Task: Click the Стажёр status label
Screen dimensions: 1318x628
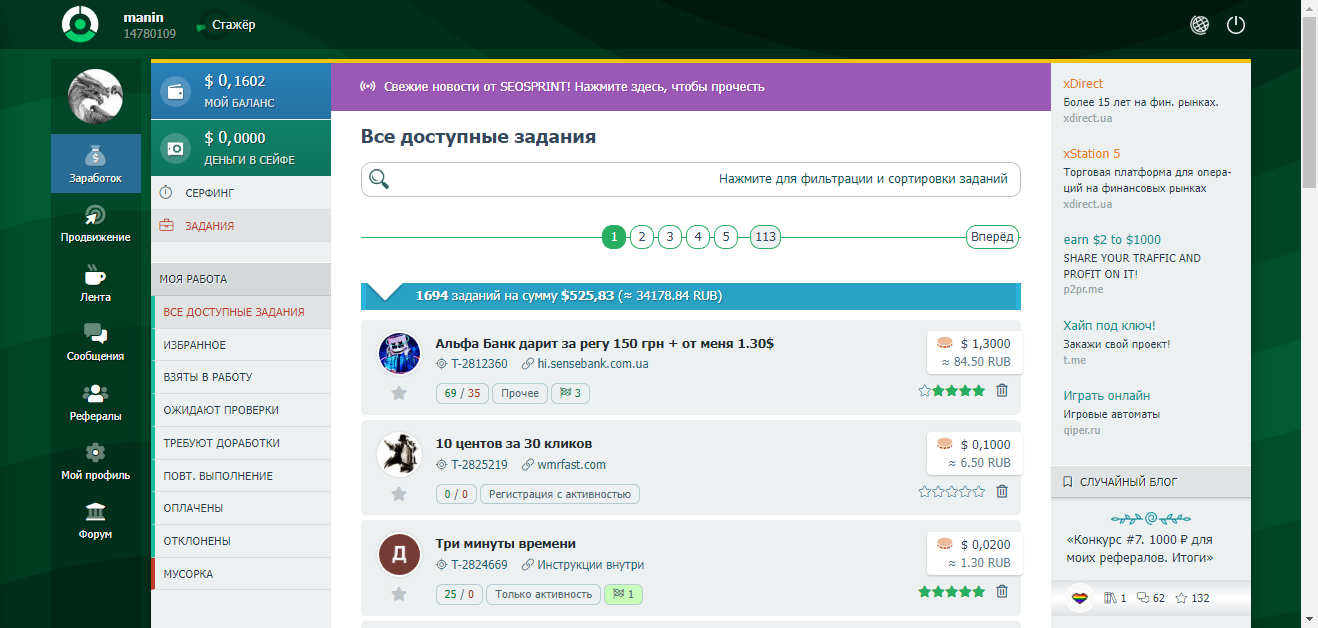Action: pyautogui.click(x=233, y=25)
